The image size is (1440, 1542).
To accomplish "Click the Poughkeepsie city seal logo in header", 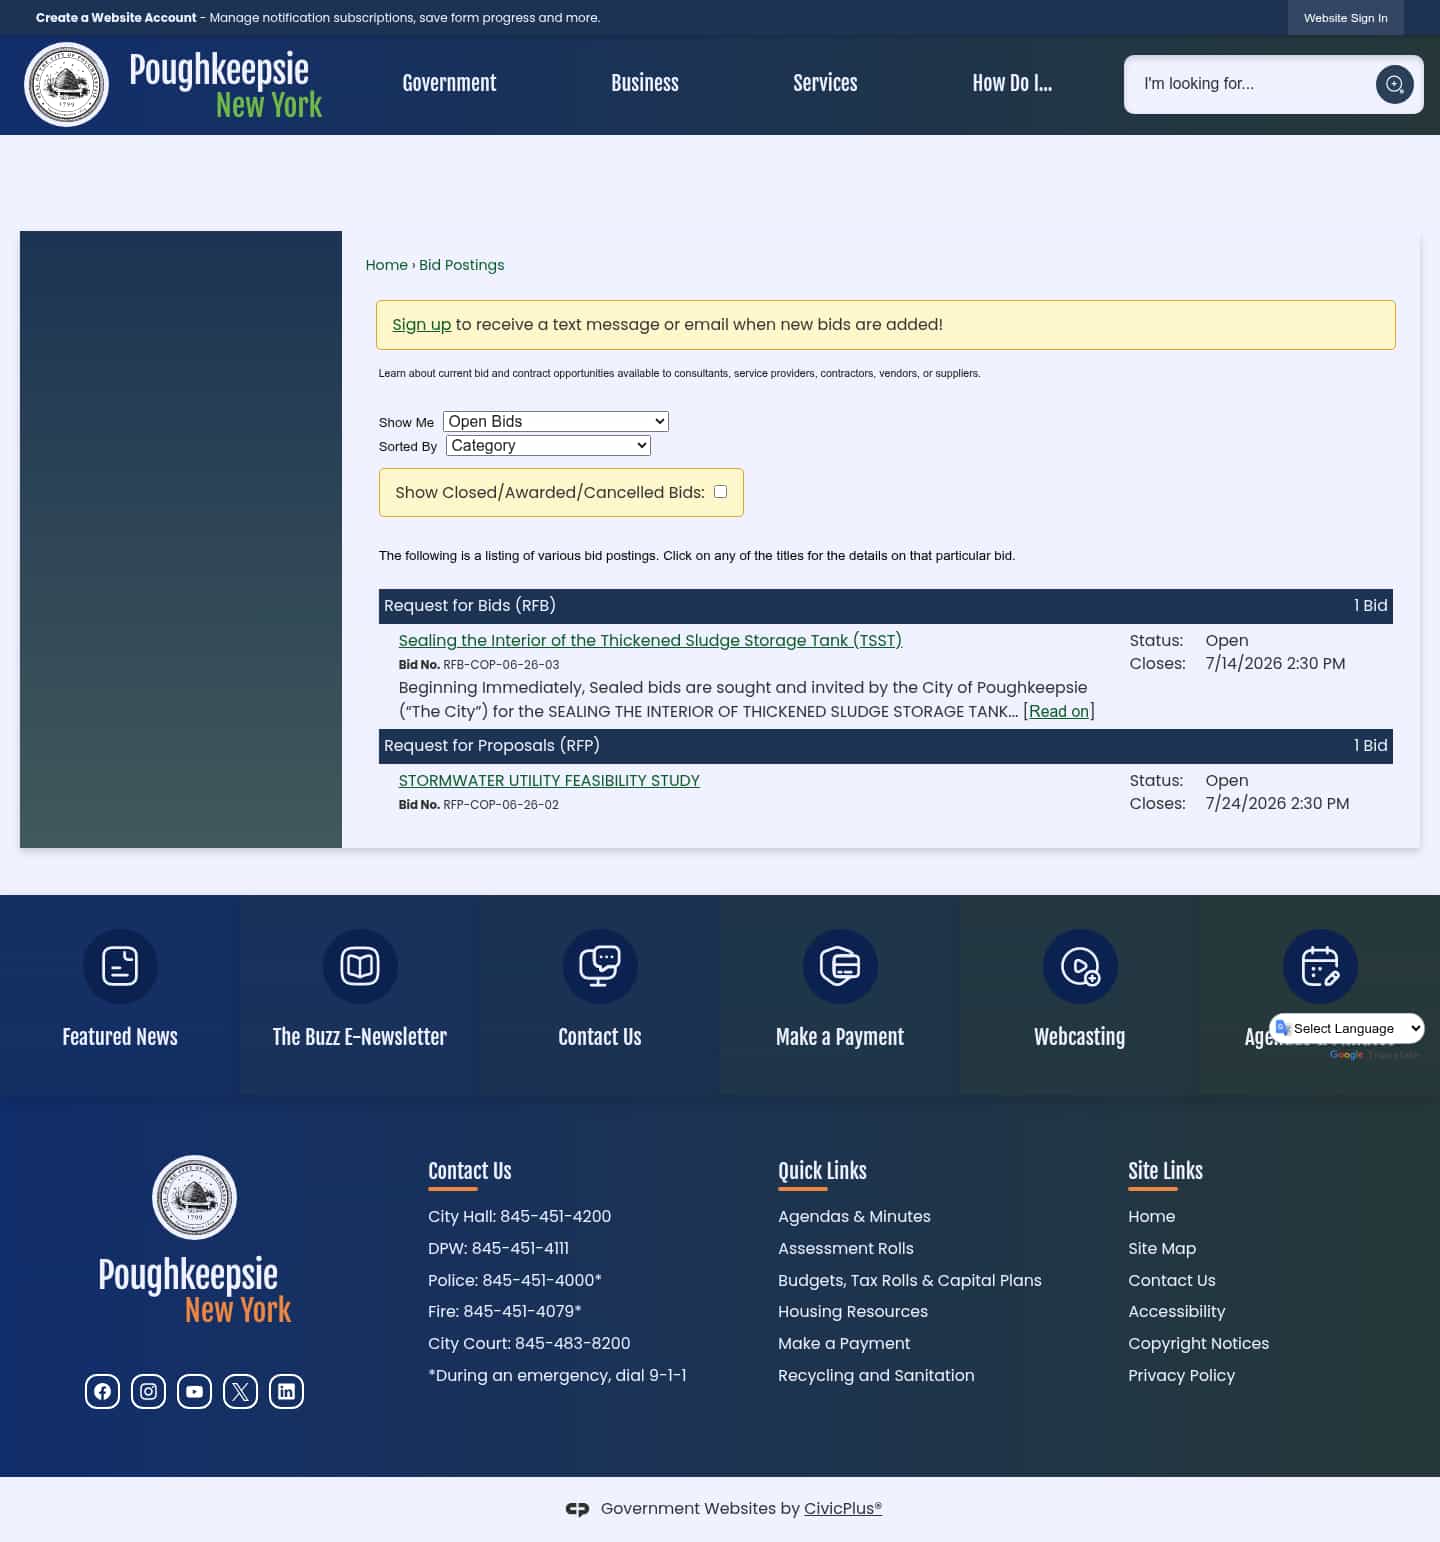I will coord(66,84).
